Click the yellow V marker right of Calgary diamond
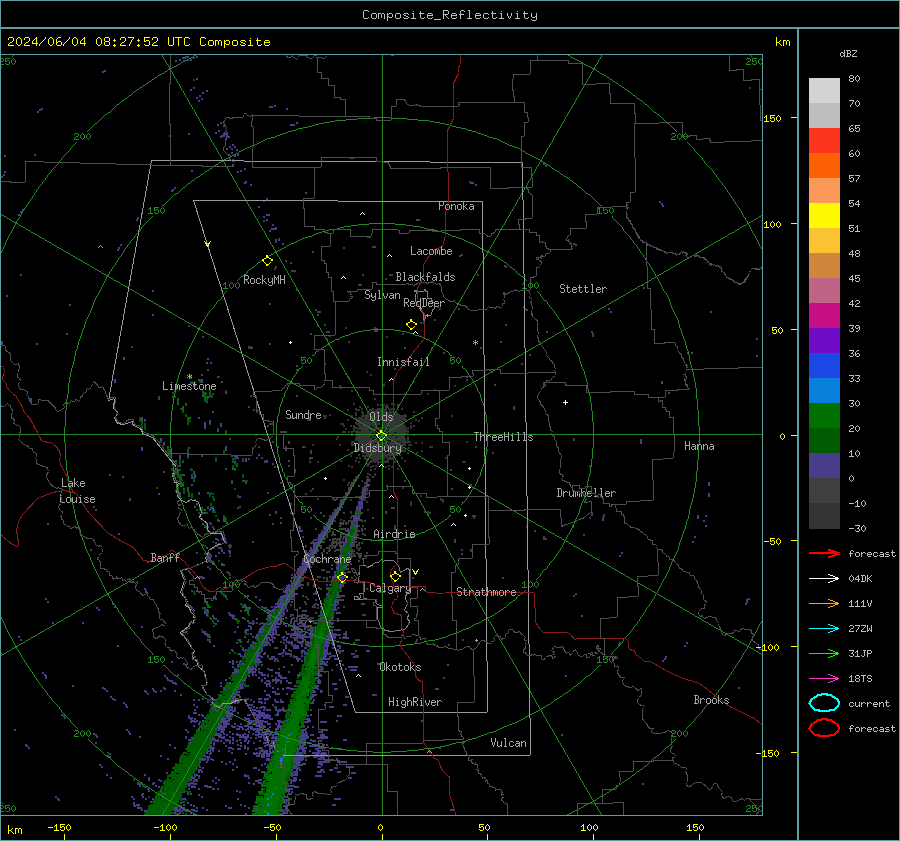This screenshot has height=841, width=900. (x=416, y=572)
